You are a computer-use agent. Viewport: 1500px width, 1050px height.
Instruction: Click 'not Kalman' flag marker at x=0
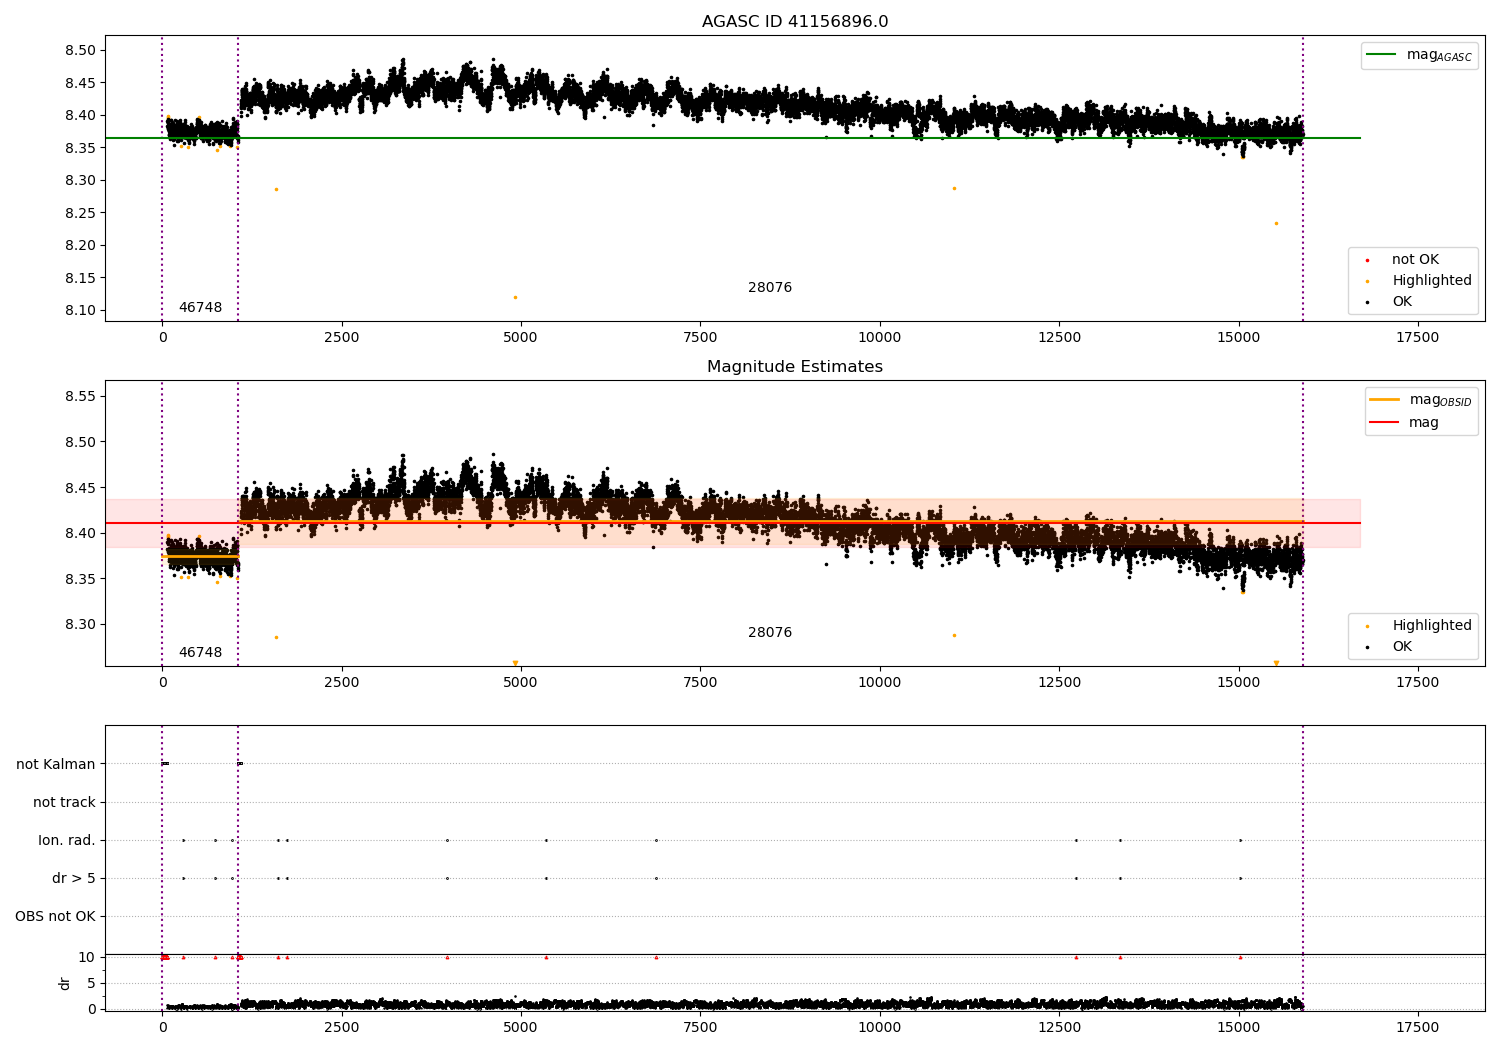[165, 764]
